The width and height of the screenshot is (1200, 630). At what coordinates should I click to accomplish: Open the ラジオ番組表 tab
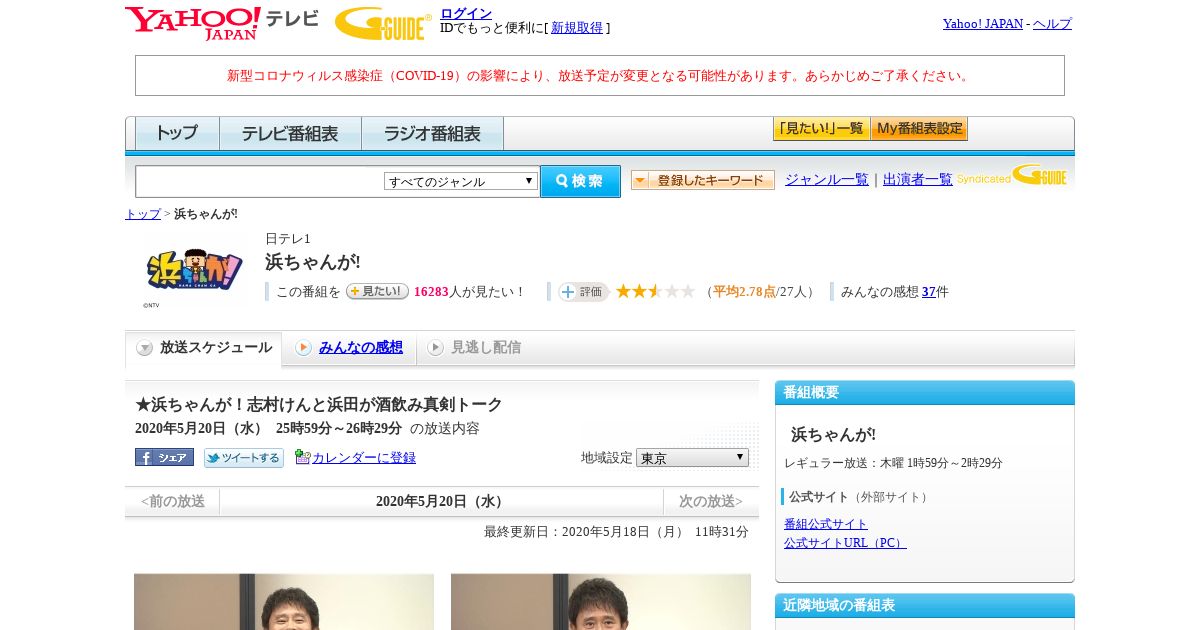[432, 133]
